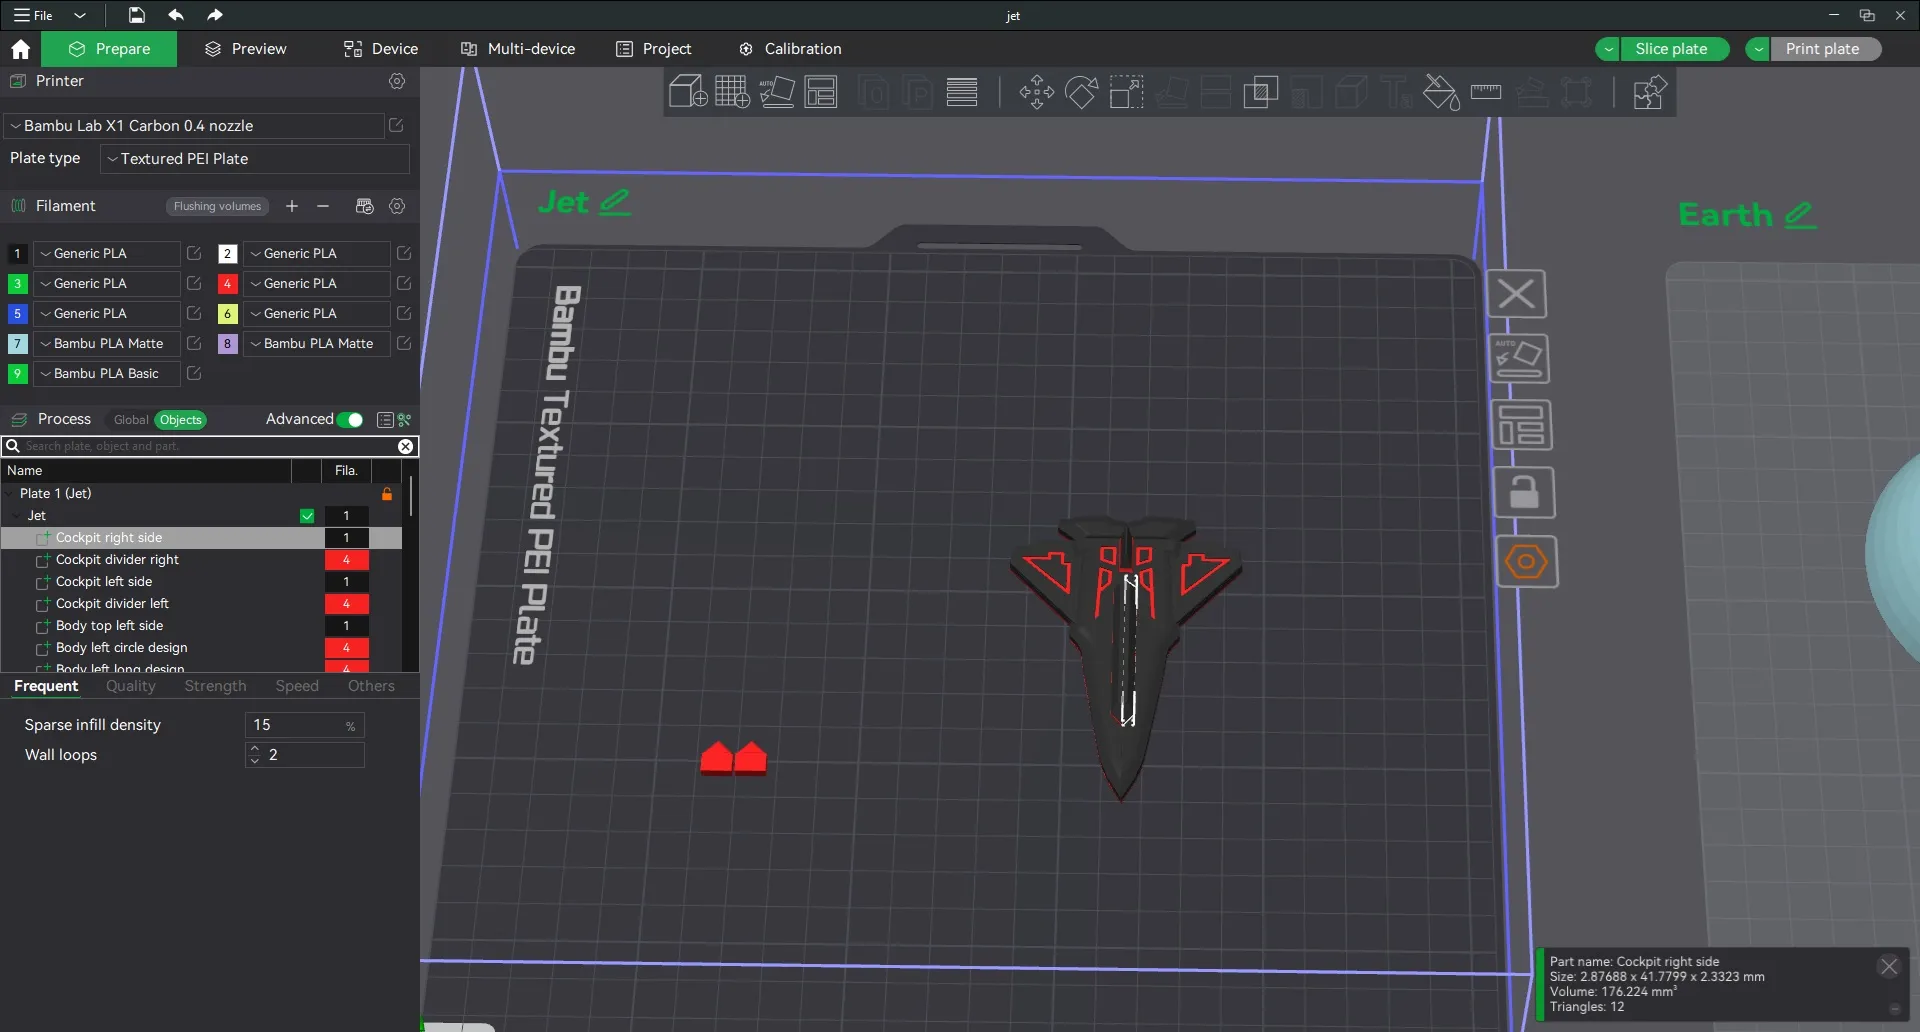Open filament 9 Bambu PLA Basic dropdown

coord(106,374)
